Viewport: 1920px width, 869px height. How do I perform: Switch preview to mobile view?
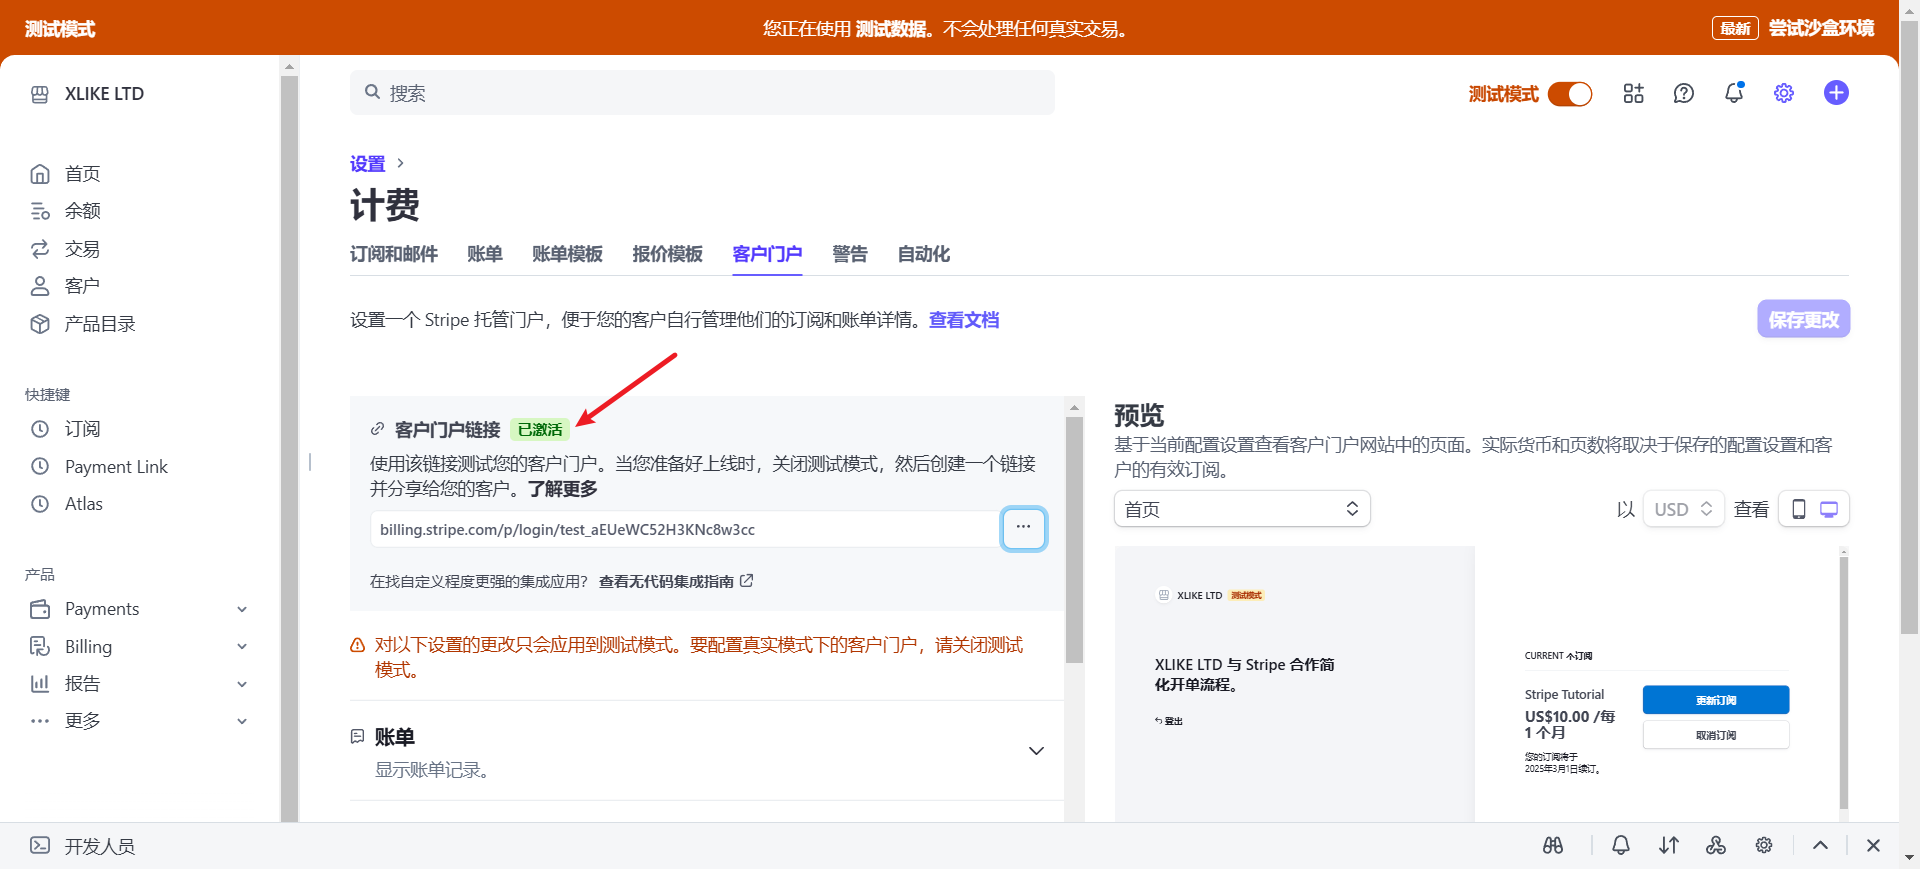click(1798, 509)
